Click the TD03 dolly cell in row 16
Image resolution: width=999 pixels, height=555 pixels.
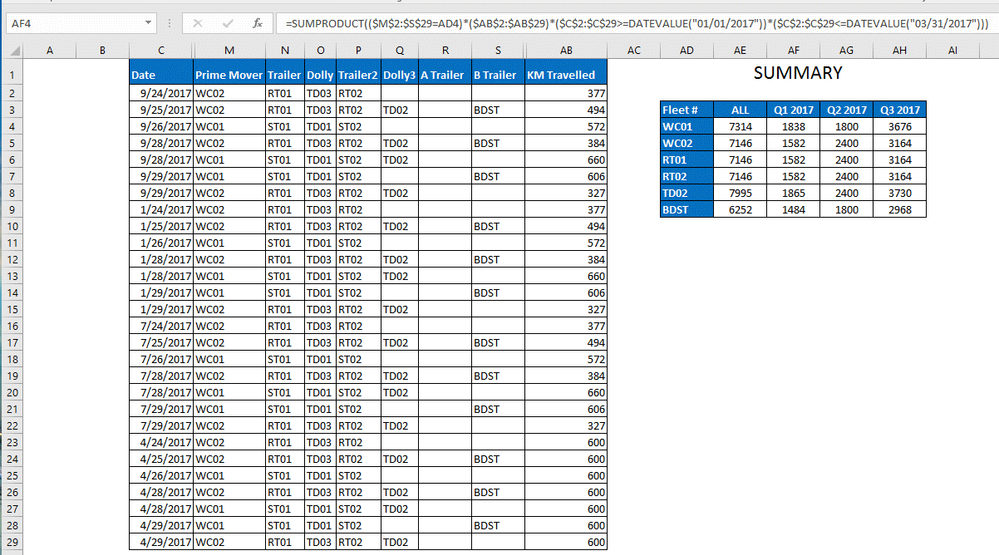point(320,326)
